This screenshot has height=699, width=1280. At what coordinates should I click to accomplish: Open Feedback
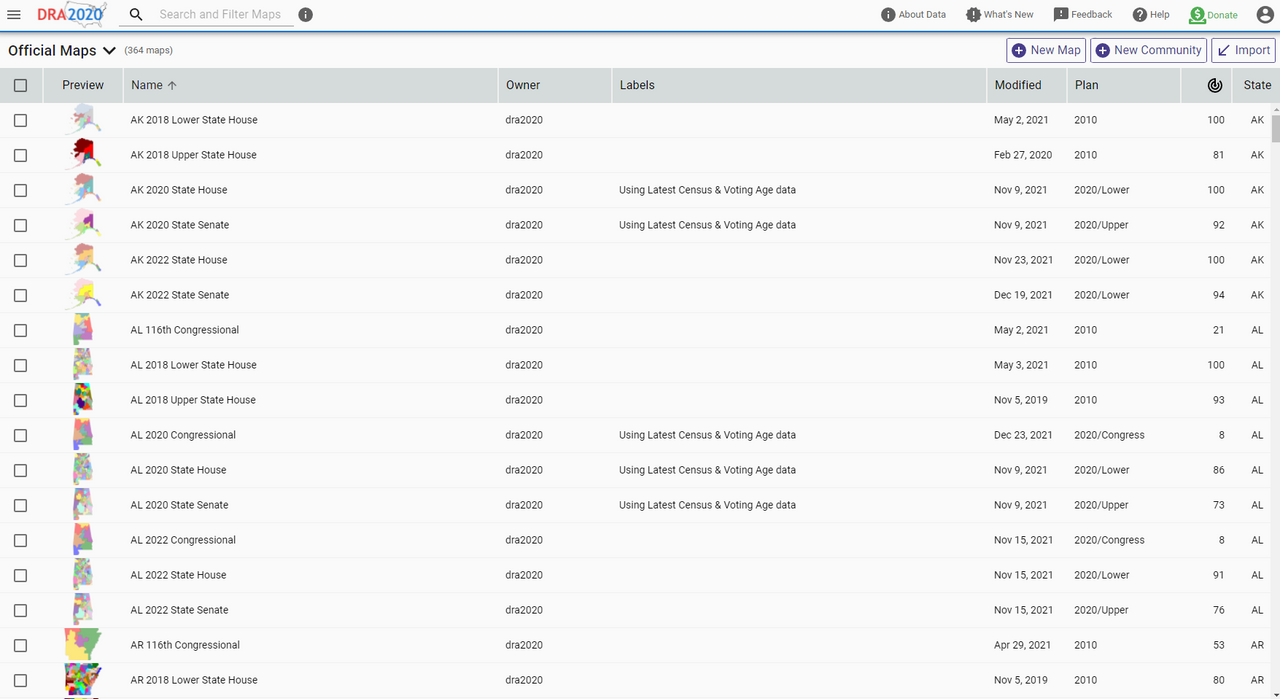click(1083, 15)
